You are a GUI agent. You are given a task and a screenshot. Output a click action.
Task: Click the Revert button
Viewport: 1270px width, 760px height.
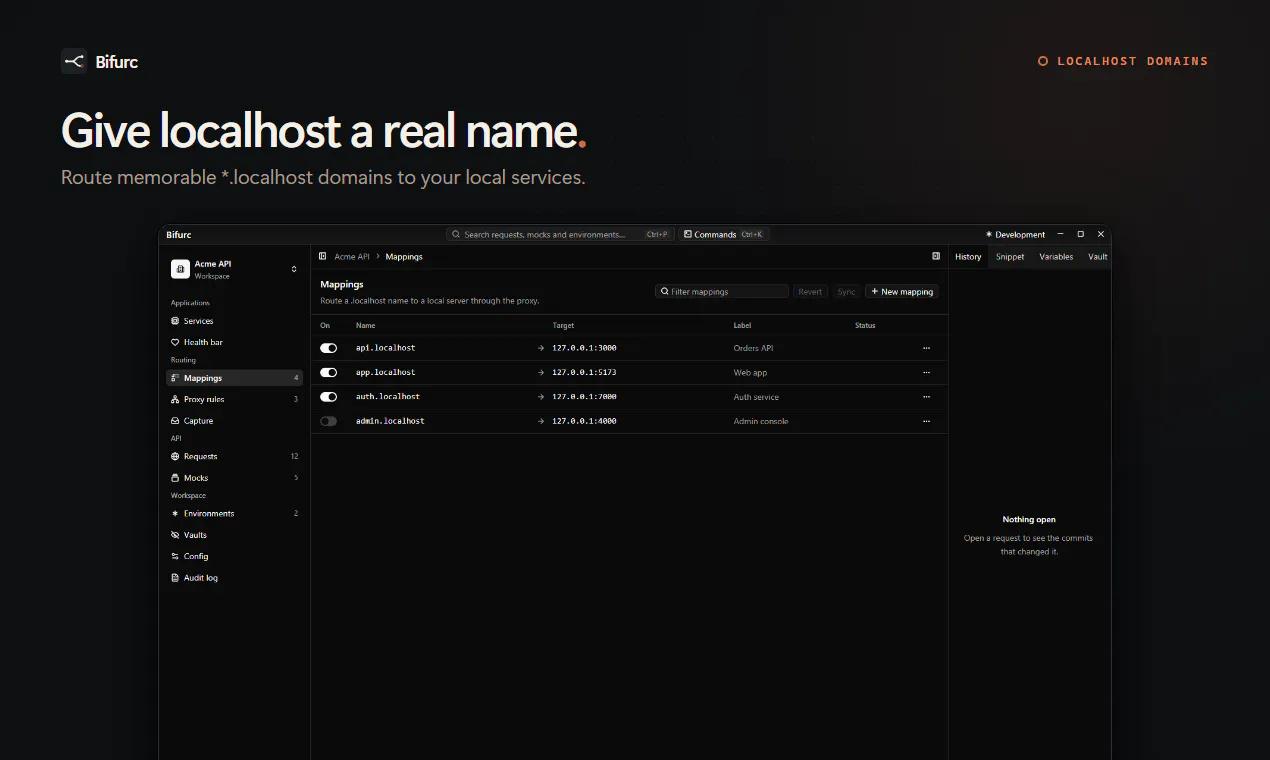[810, 292]
